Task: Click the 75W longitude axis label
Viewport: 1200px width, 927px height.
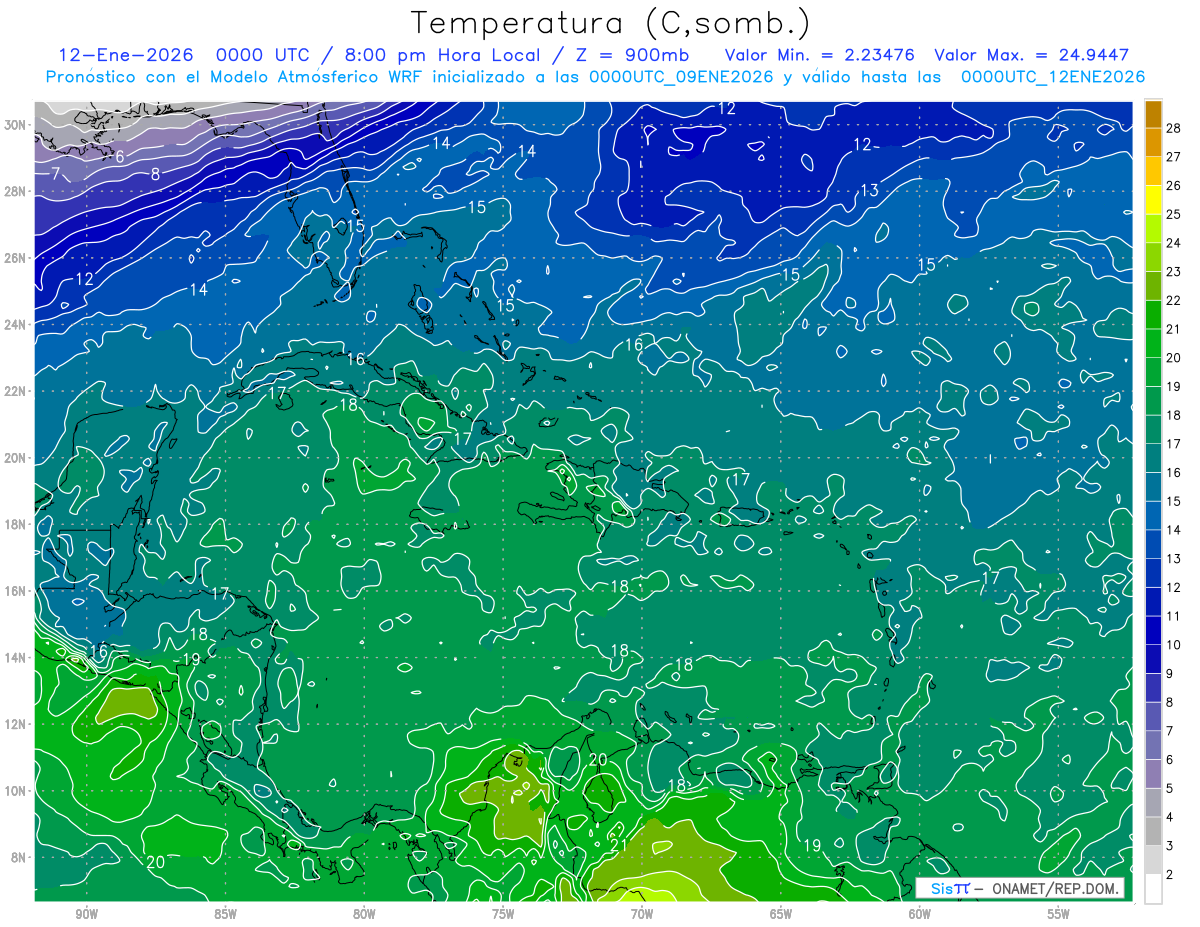Action: [x=503, y=914]
